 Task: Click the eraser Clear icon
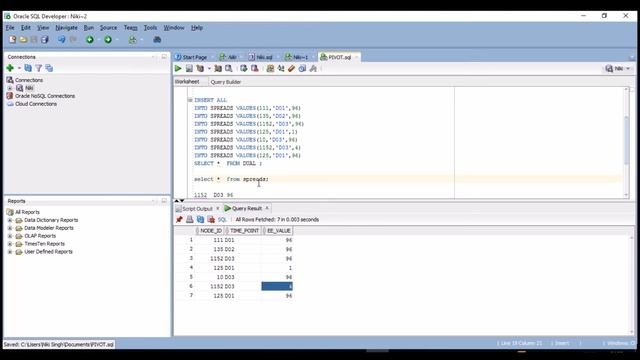(291, 69)
